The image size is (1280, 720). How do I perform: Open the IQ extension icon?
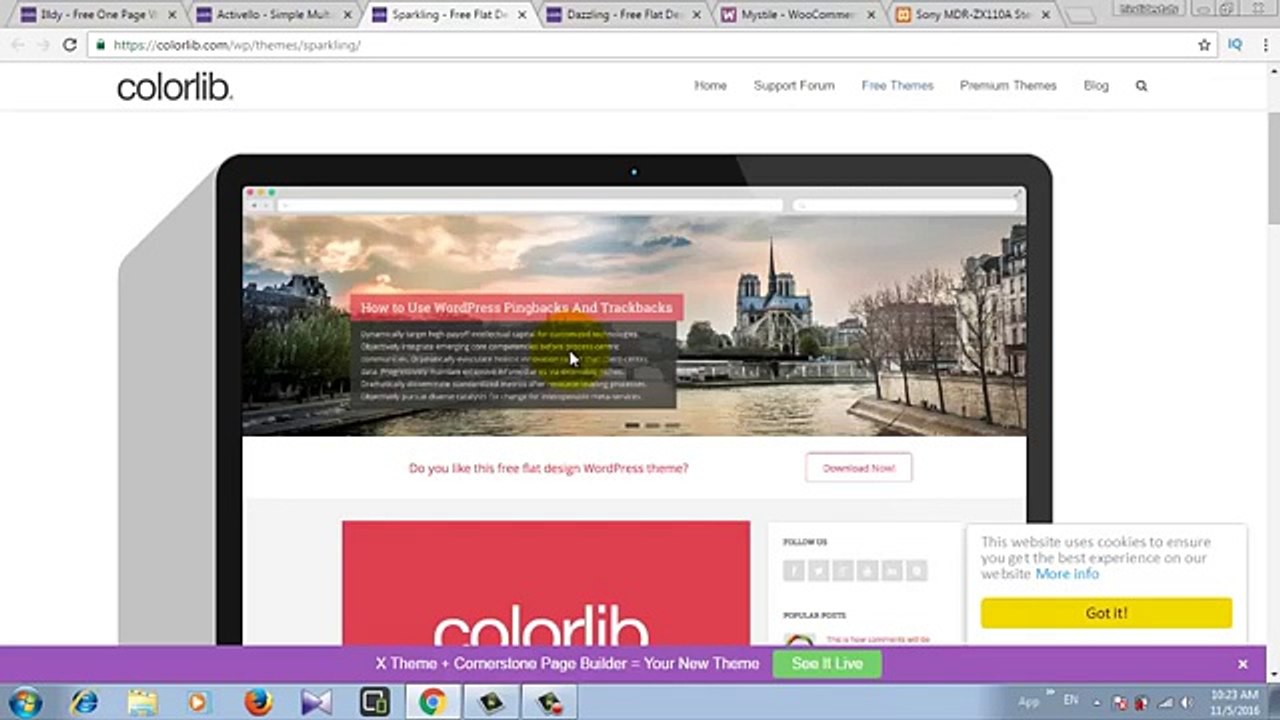pos(1235,45)
